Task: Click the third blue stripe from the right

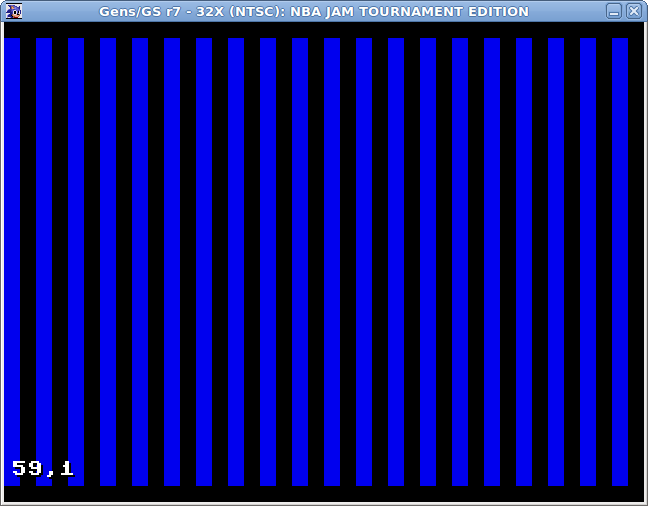Action: click(556, 250)
